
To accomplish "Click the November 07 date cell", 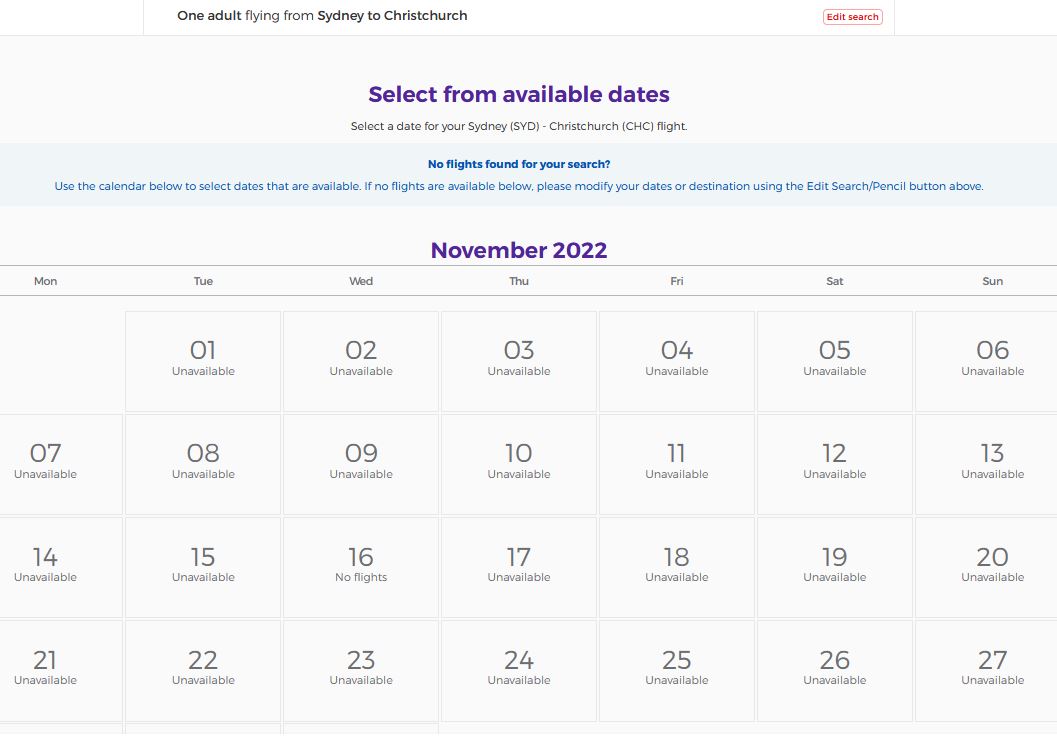I will pos(46,463).
